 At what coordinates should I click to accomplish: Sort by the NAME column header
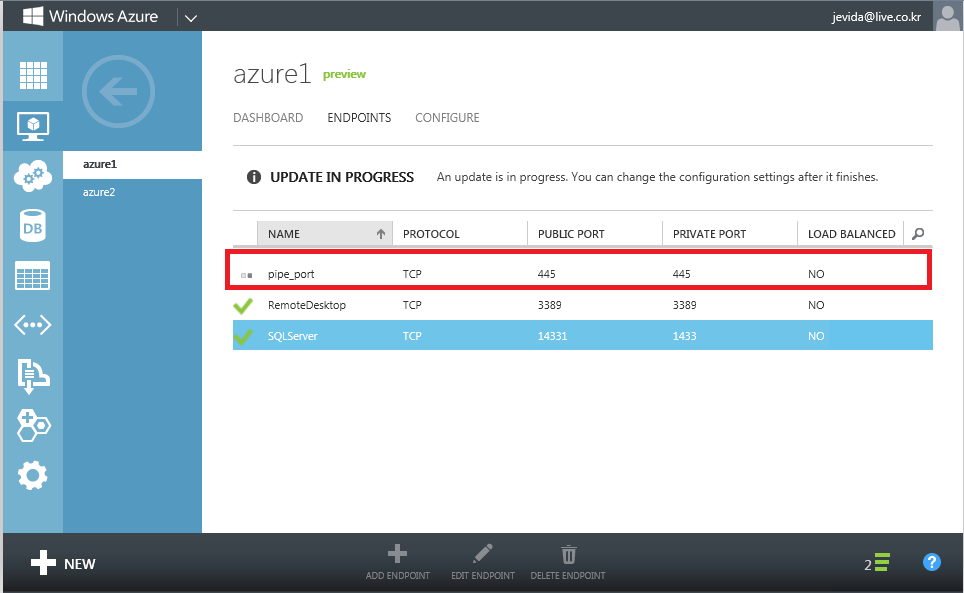[x=325, y=234]
